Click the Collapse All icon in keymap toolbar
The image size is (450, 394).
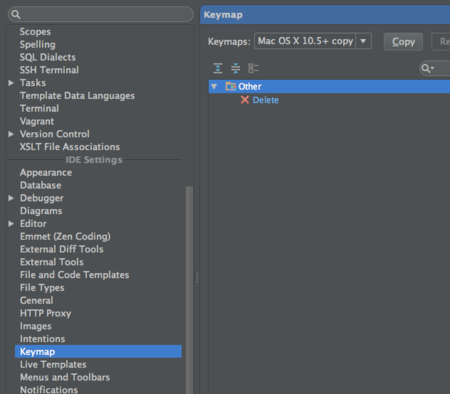click(x=235, y=68)
